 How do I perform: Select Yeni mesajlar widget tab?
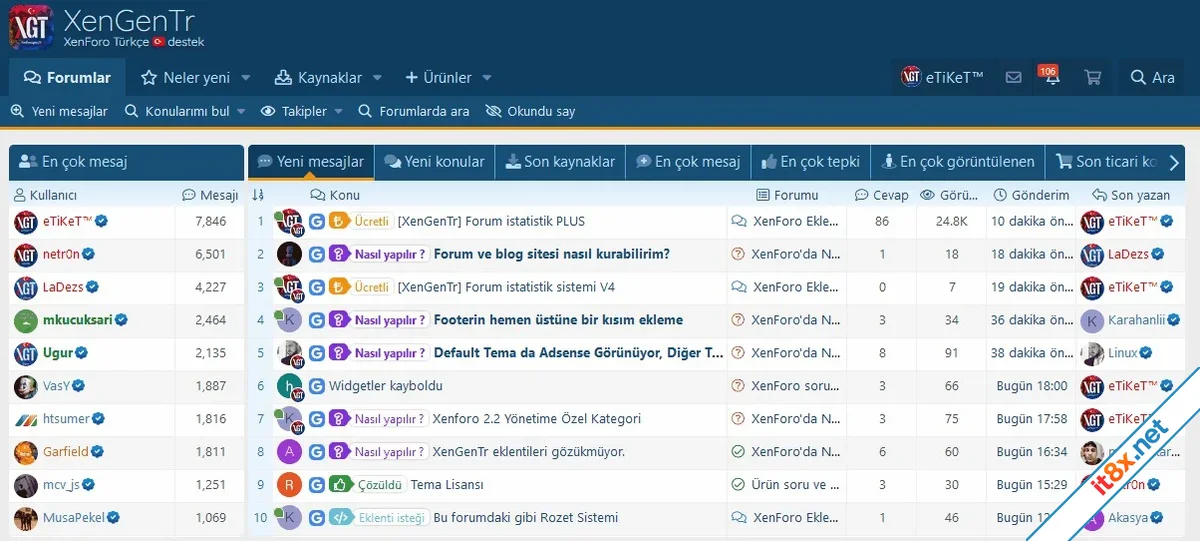click(x=311, y=161)
